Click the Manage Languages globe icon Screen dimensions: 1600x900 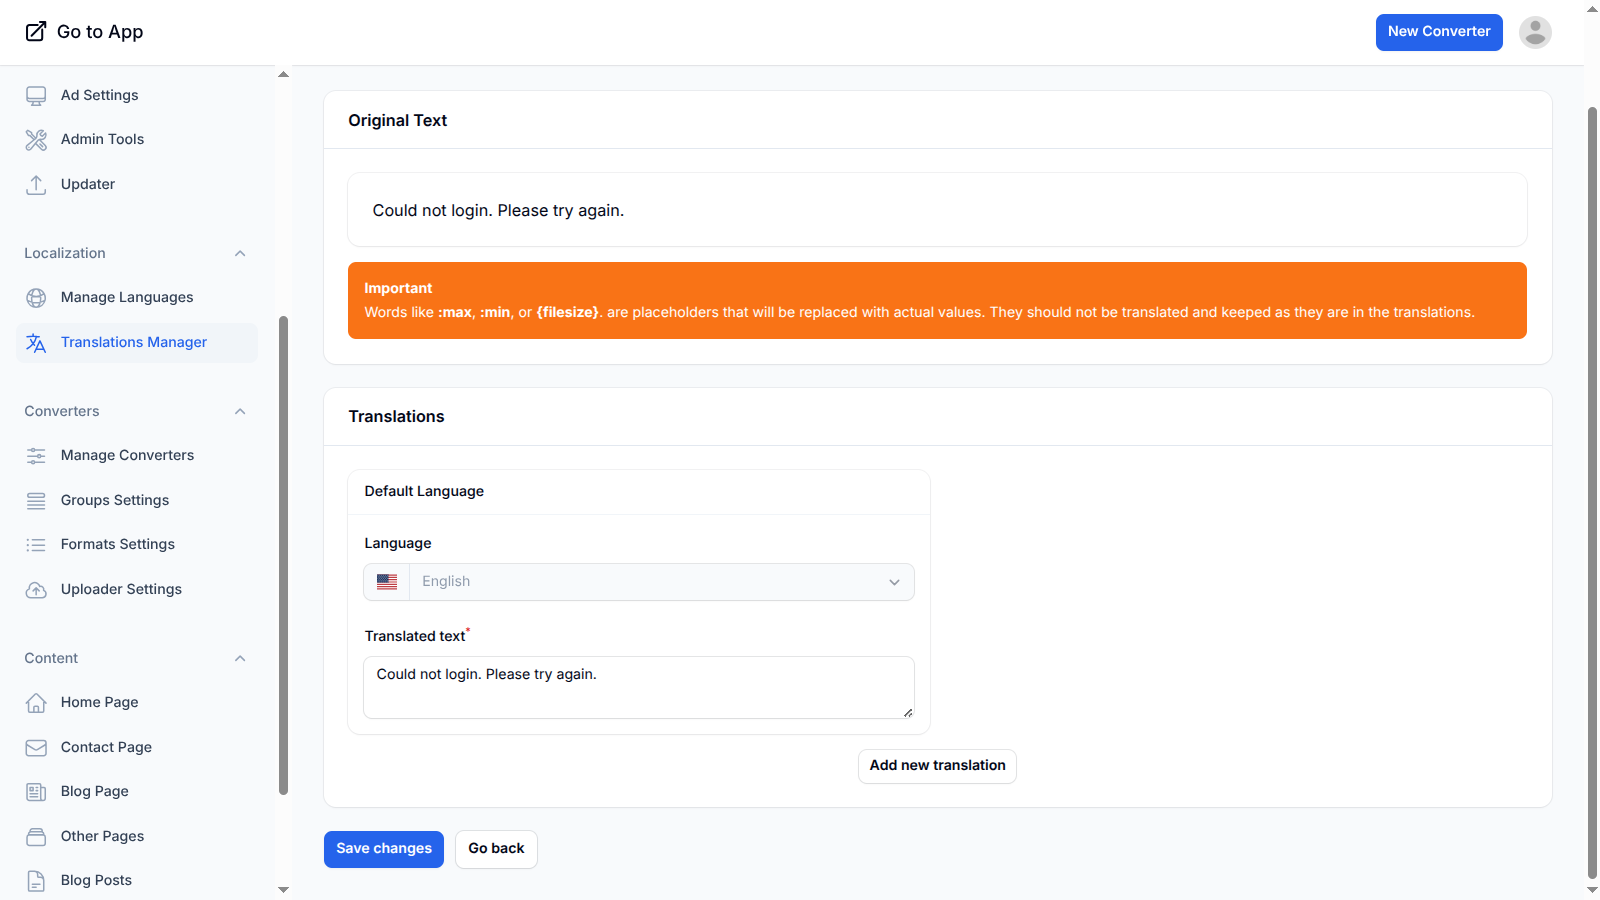pos(36,298)
